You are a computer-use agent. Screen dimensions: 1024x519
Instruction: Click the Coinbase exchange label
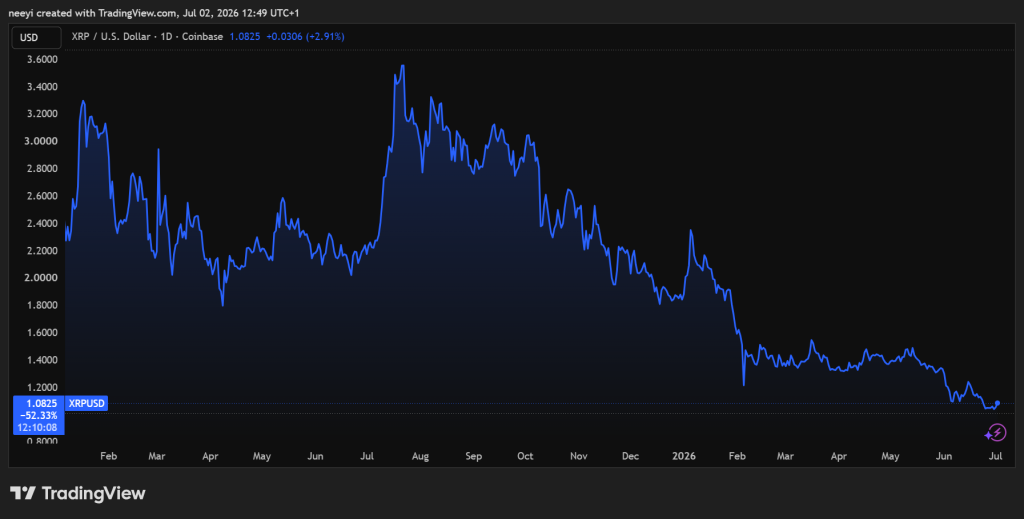[202, 37]
